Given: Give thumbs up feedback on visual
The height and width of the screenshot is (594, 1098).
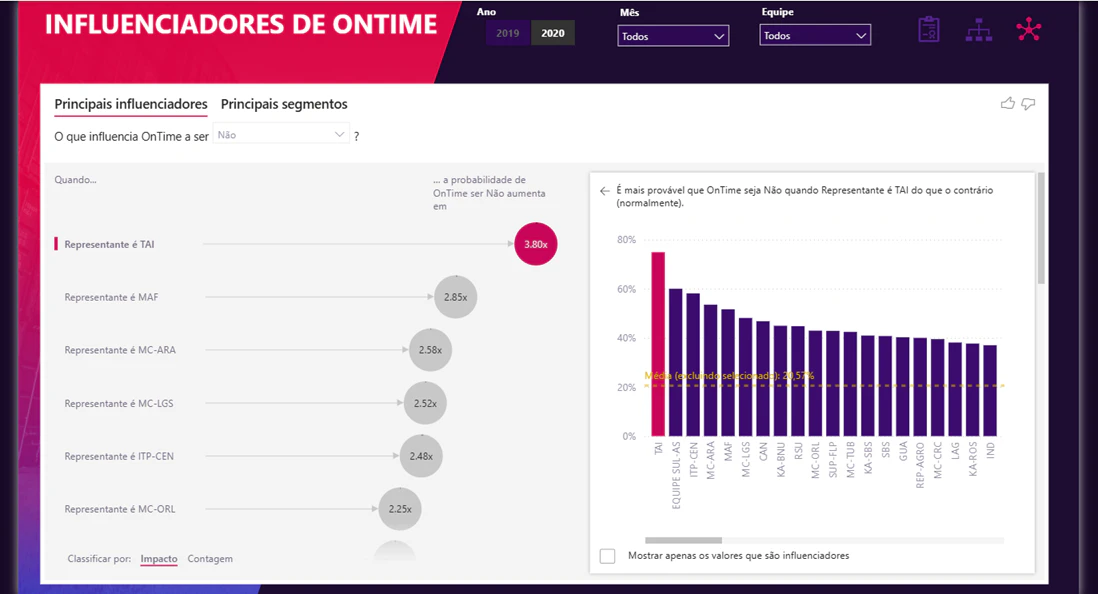Looking at the screenshot, I should click(x=1008, y=104).
